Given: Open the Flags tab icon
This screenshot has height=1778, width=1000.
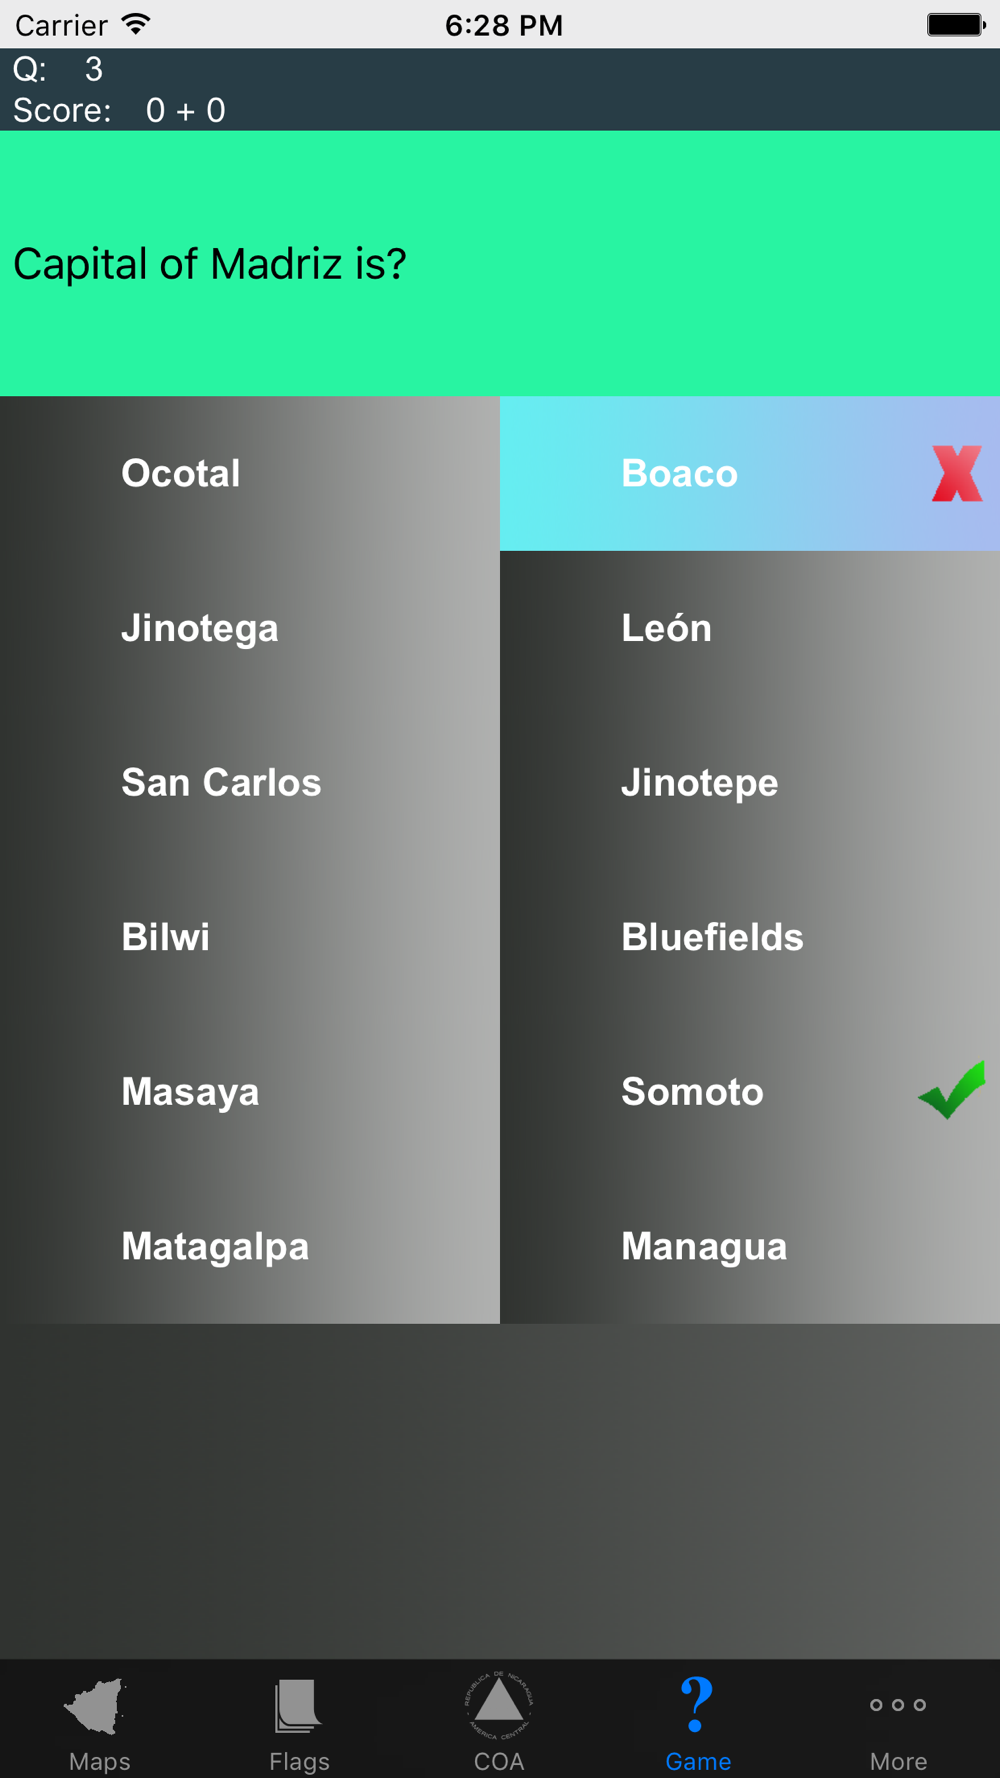Looking at the screenshot, I should (x=298, y=1706).
